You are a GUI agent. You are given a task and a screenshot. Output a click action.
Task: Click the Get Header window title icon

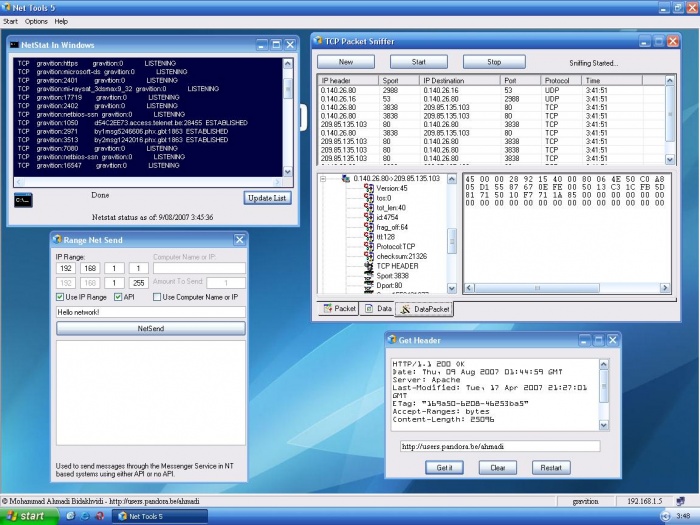[391, 339]
